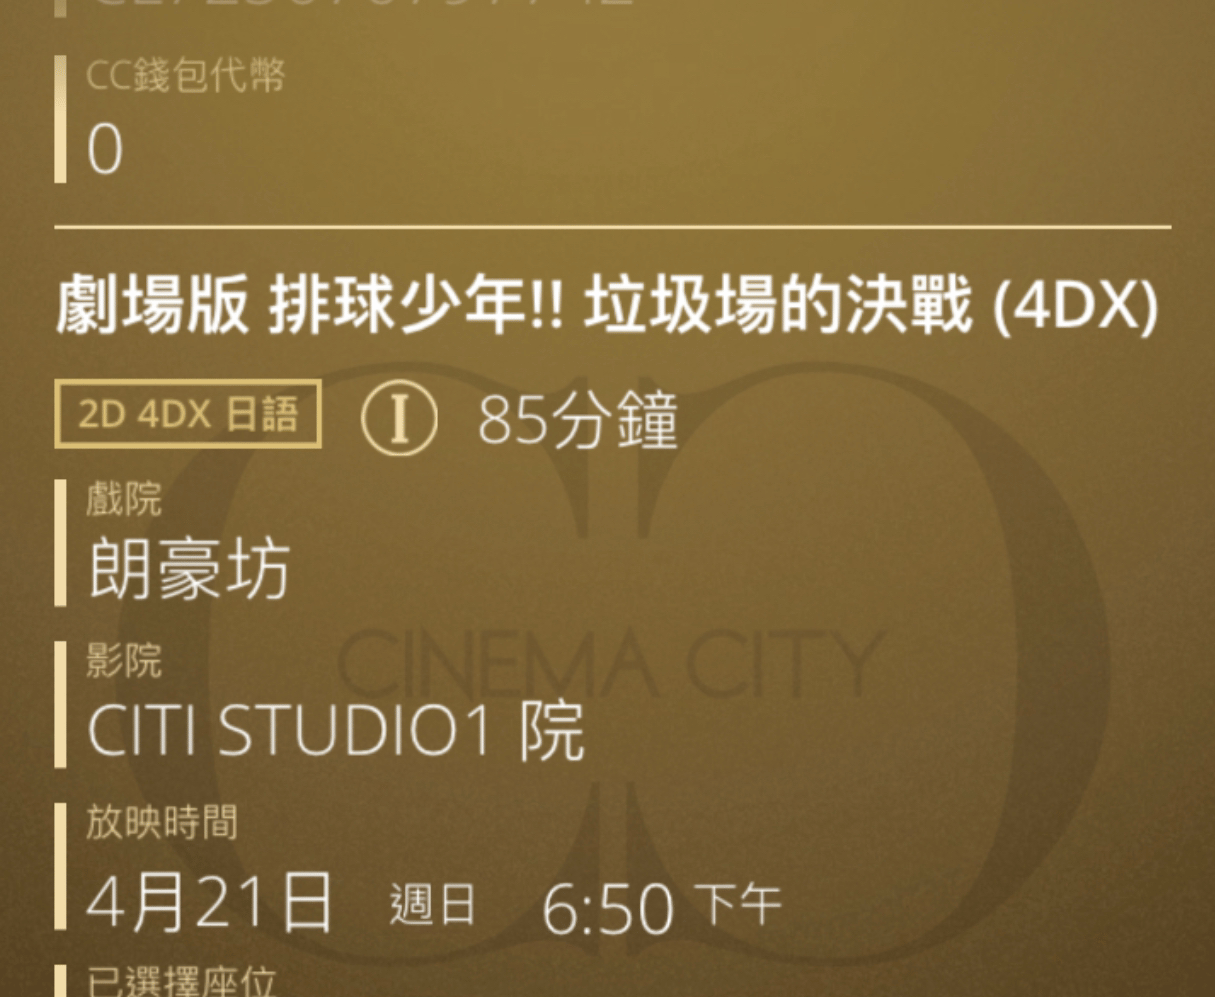This screenshot has width=1215, height=997.
Task: Click the CINEMA CITY watermark logo
Action: click(x=611, y=664)
